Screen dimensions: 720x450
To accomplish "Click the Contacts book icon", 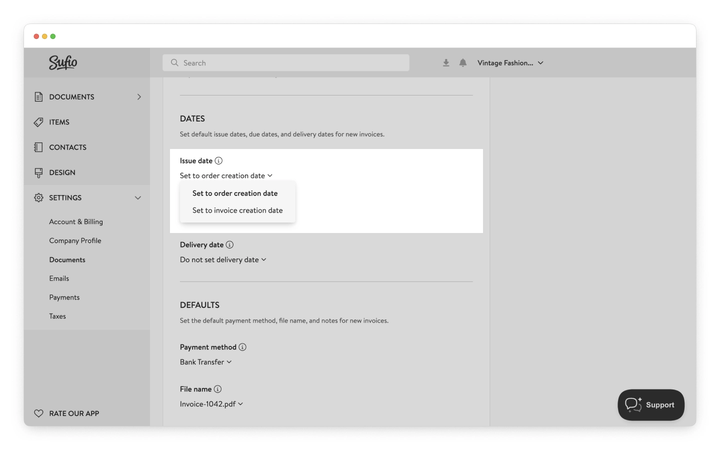I will [39, 147].
